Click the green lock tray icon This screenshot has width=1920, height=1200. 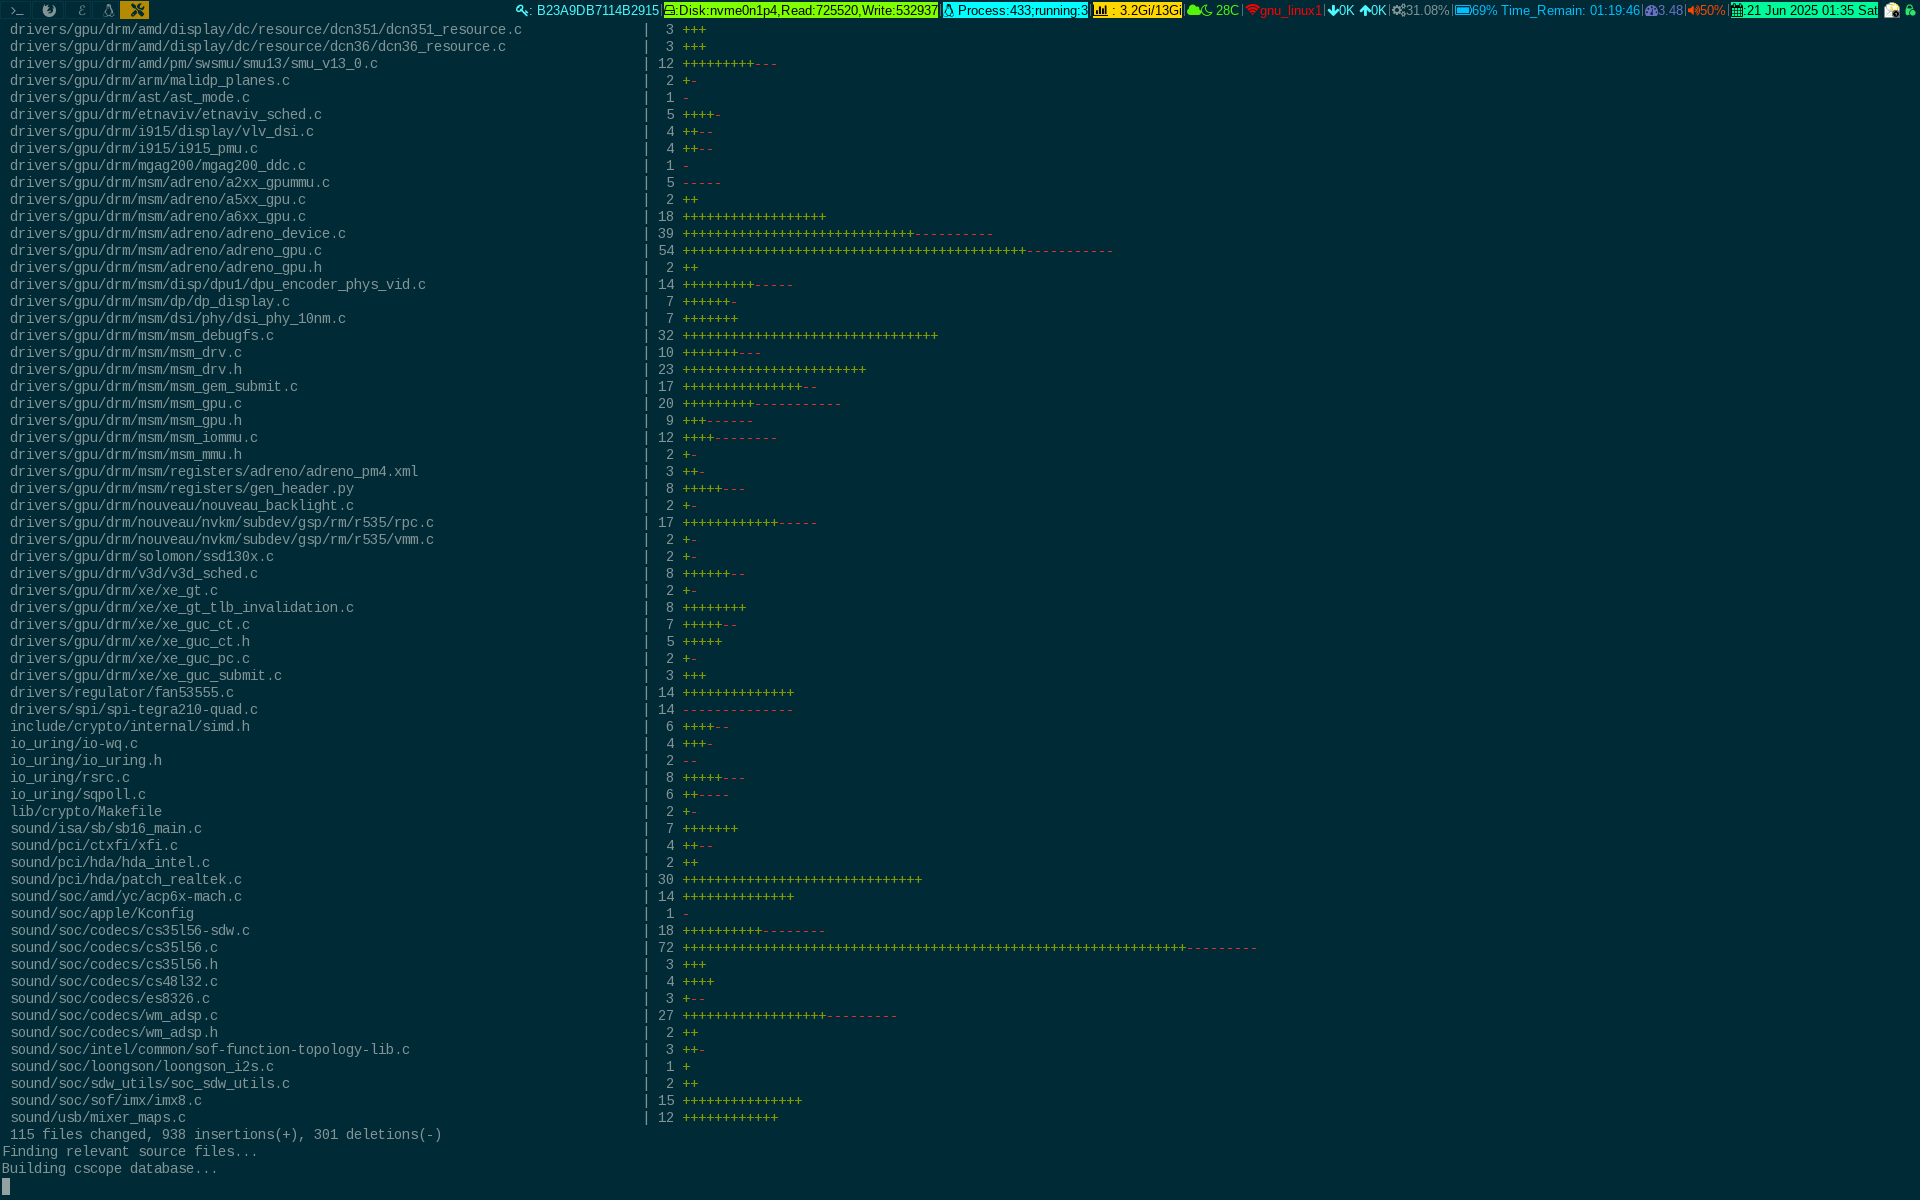point(1910,10)
